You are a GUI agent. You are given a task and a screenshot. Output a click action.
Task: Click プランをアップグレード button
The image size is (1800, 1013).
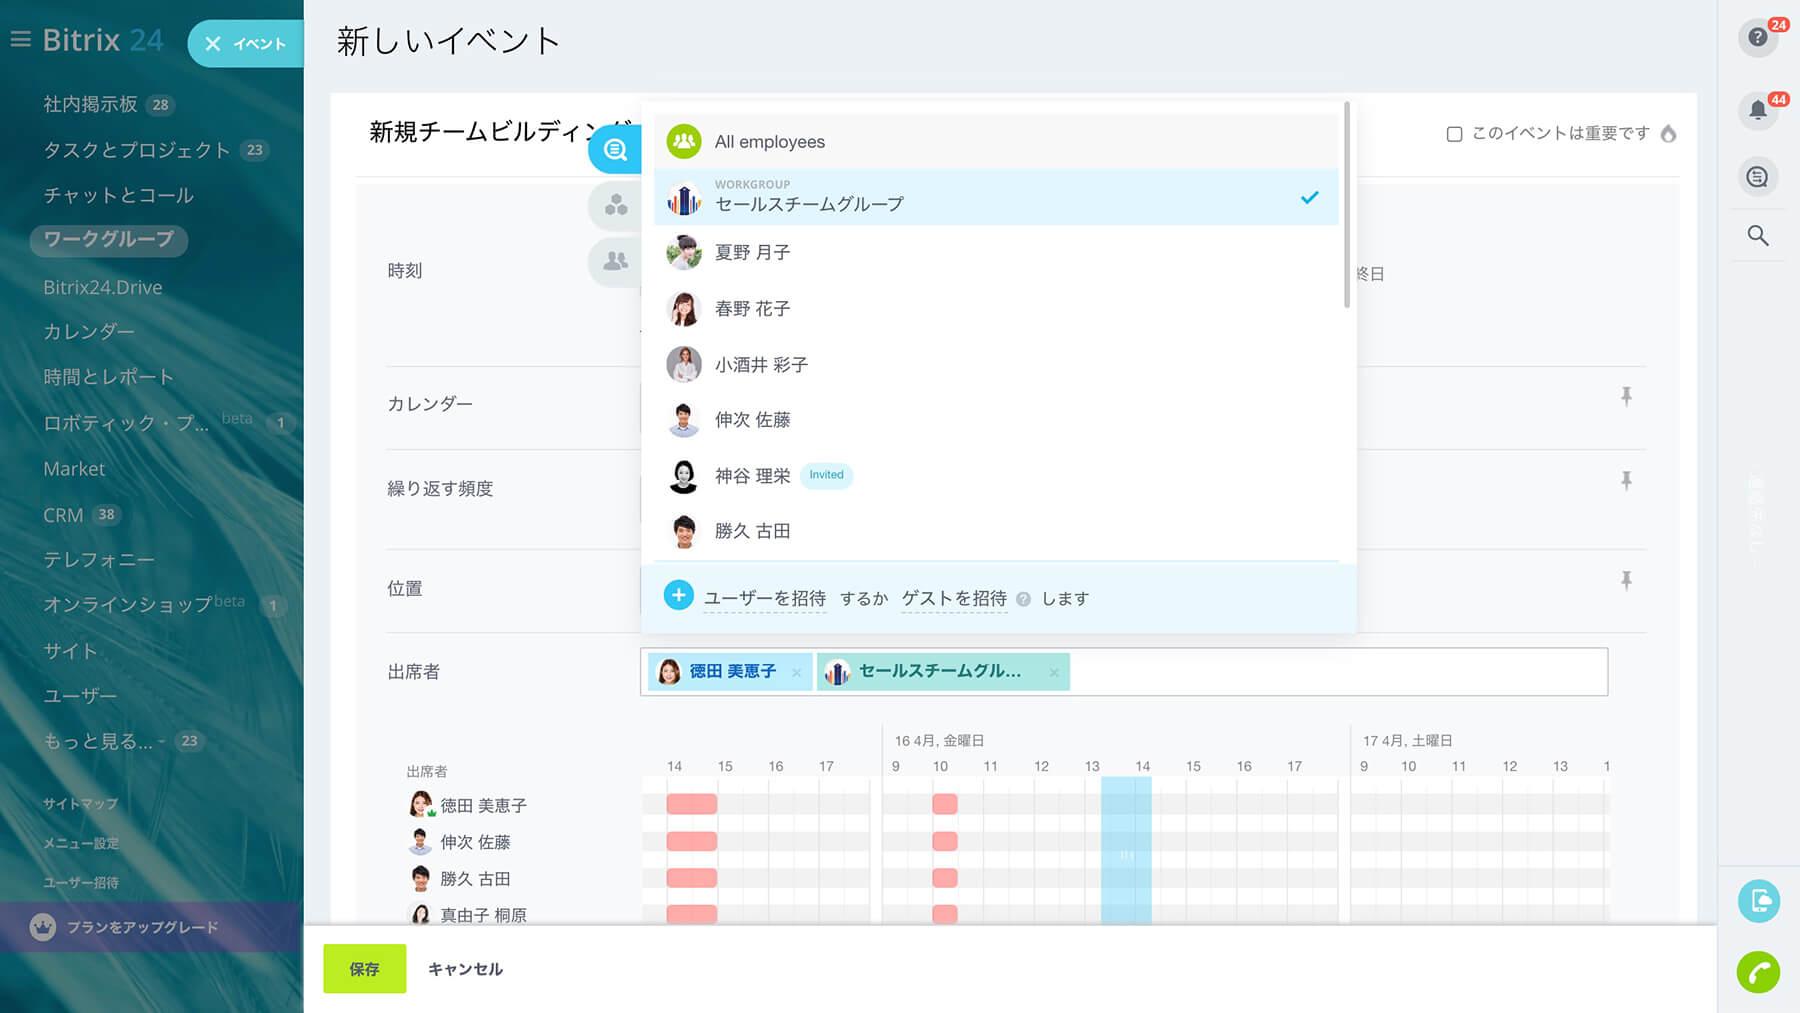click(150, 927)
